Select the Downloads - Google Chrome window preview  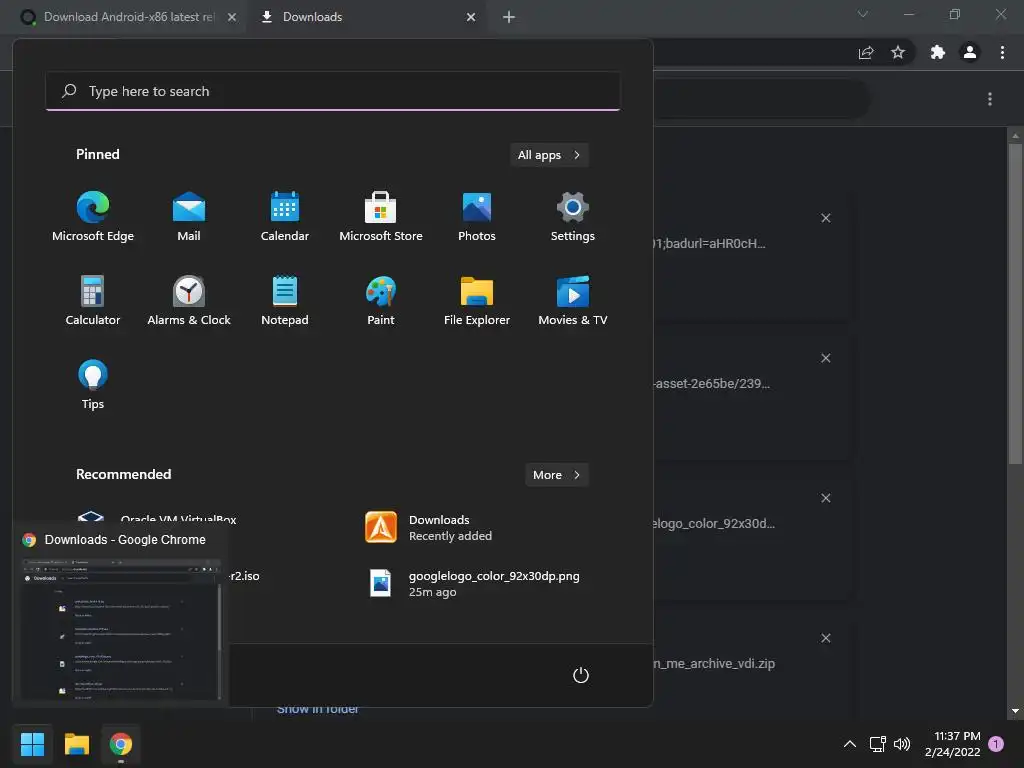tap(120, 615)
